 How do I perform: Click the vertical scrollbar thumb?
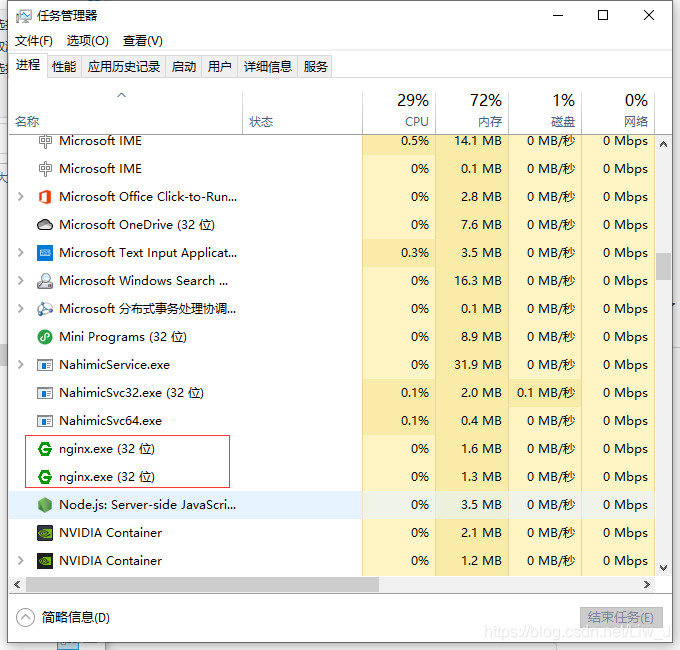[x=663, y=267]
